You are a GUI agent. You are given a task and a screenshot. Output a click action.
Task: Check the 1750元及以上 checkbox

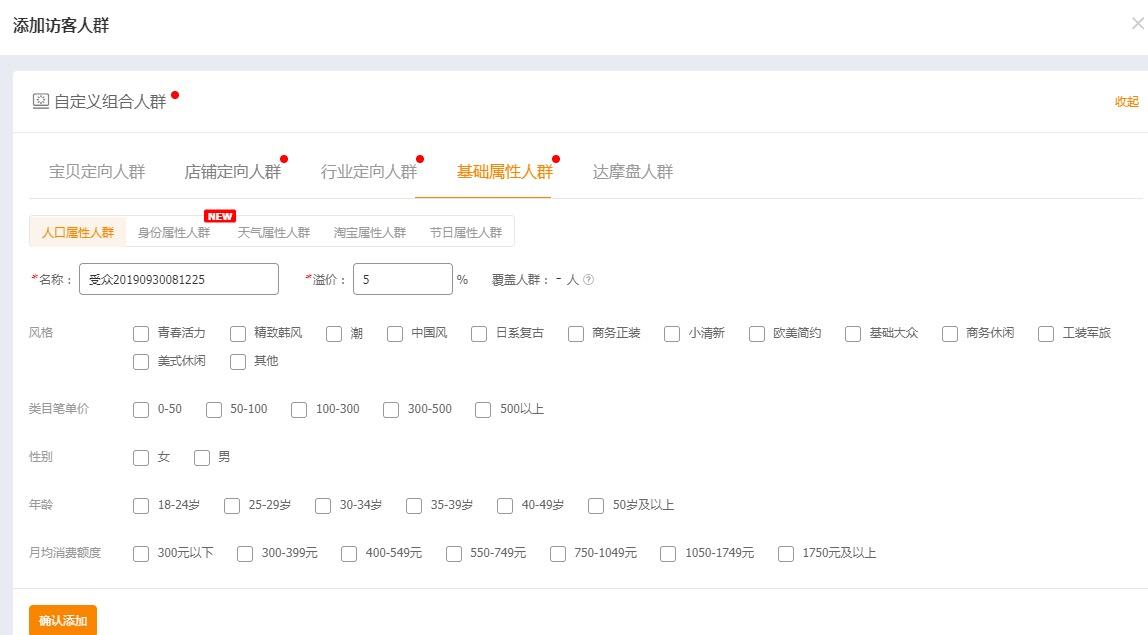(x=786, y=554)
